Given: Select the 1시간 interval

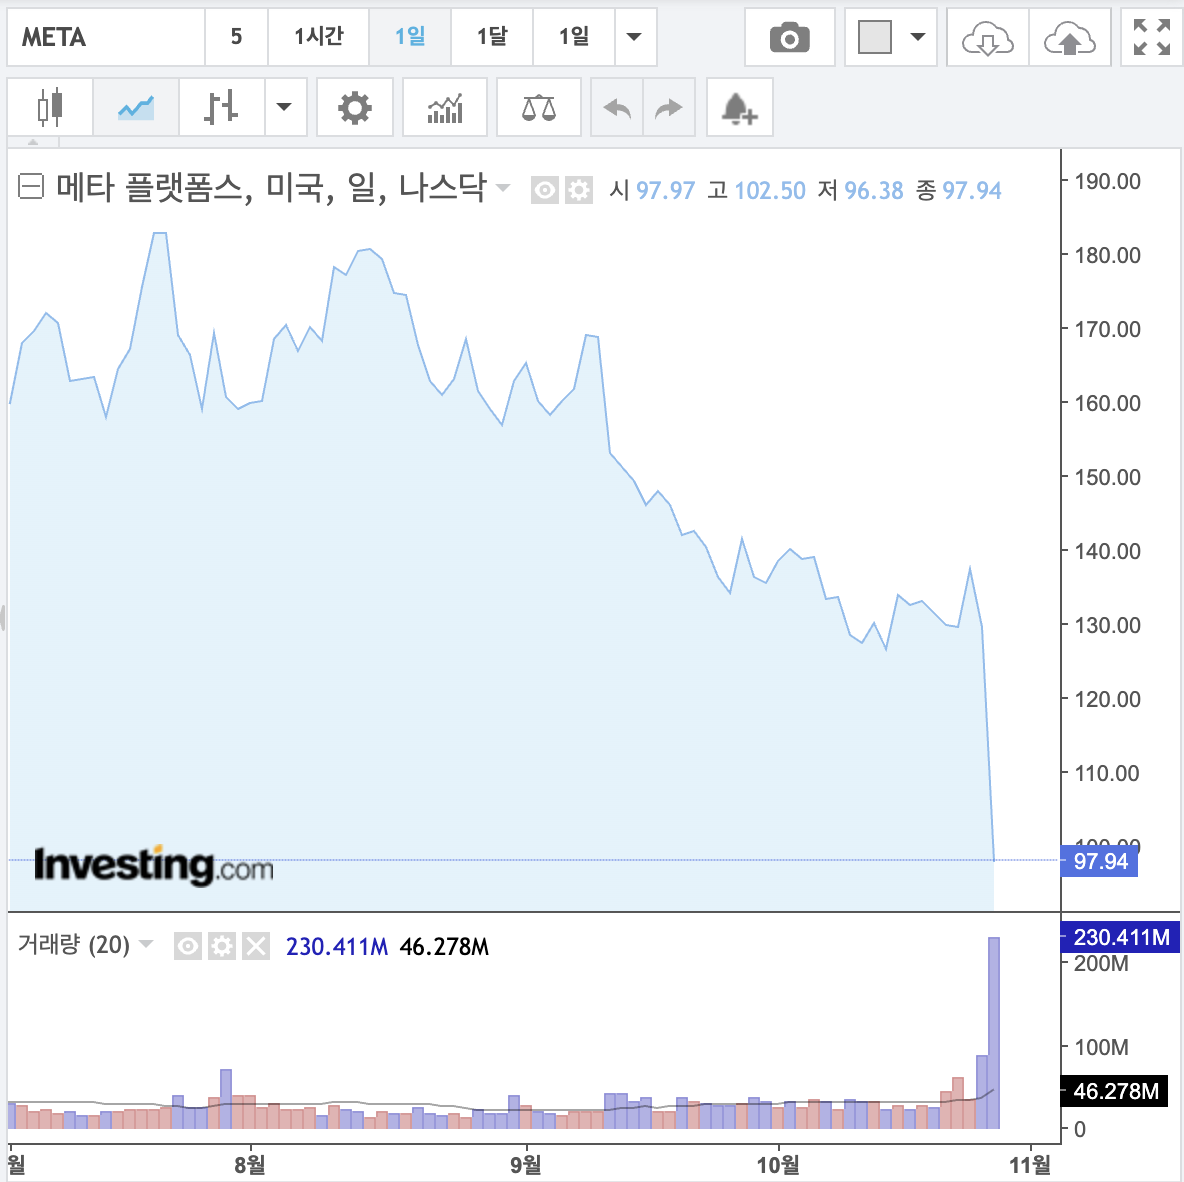Looking at the screenshot, I should 319,37.
